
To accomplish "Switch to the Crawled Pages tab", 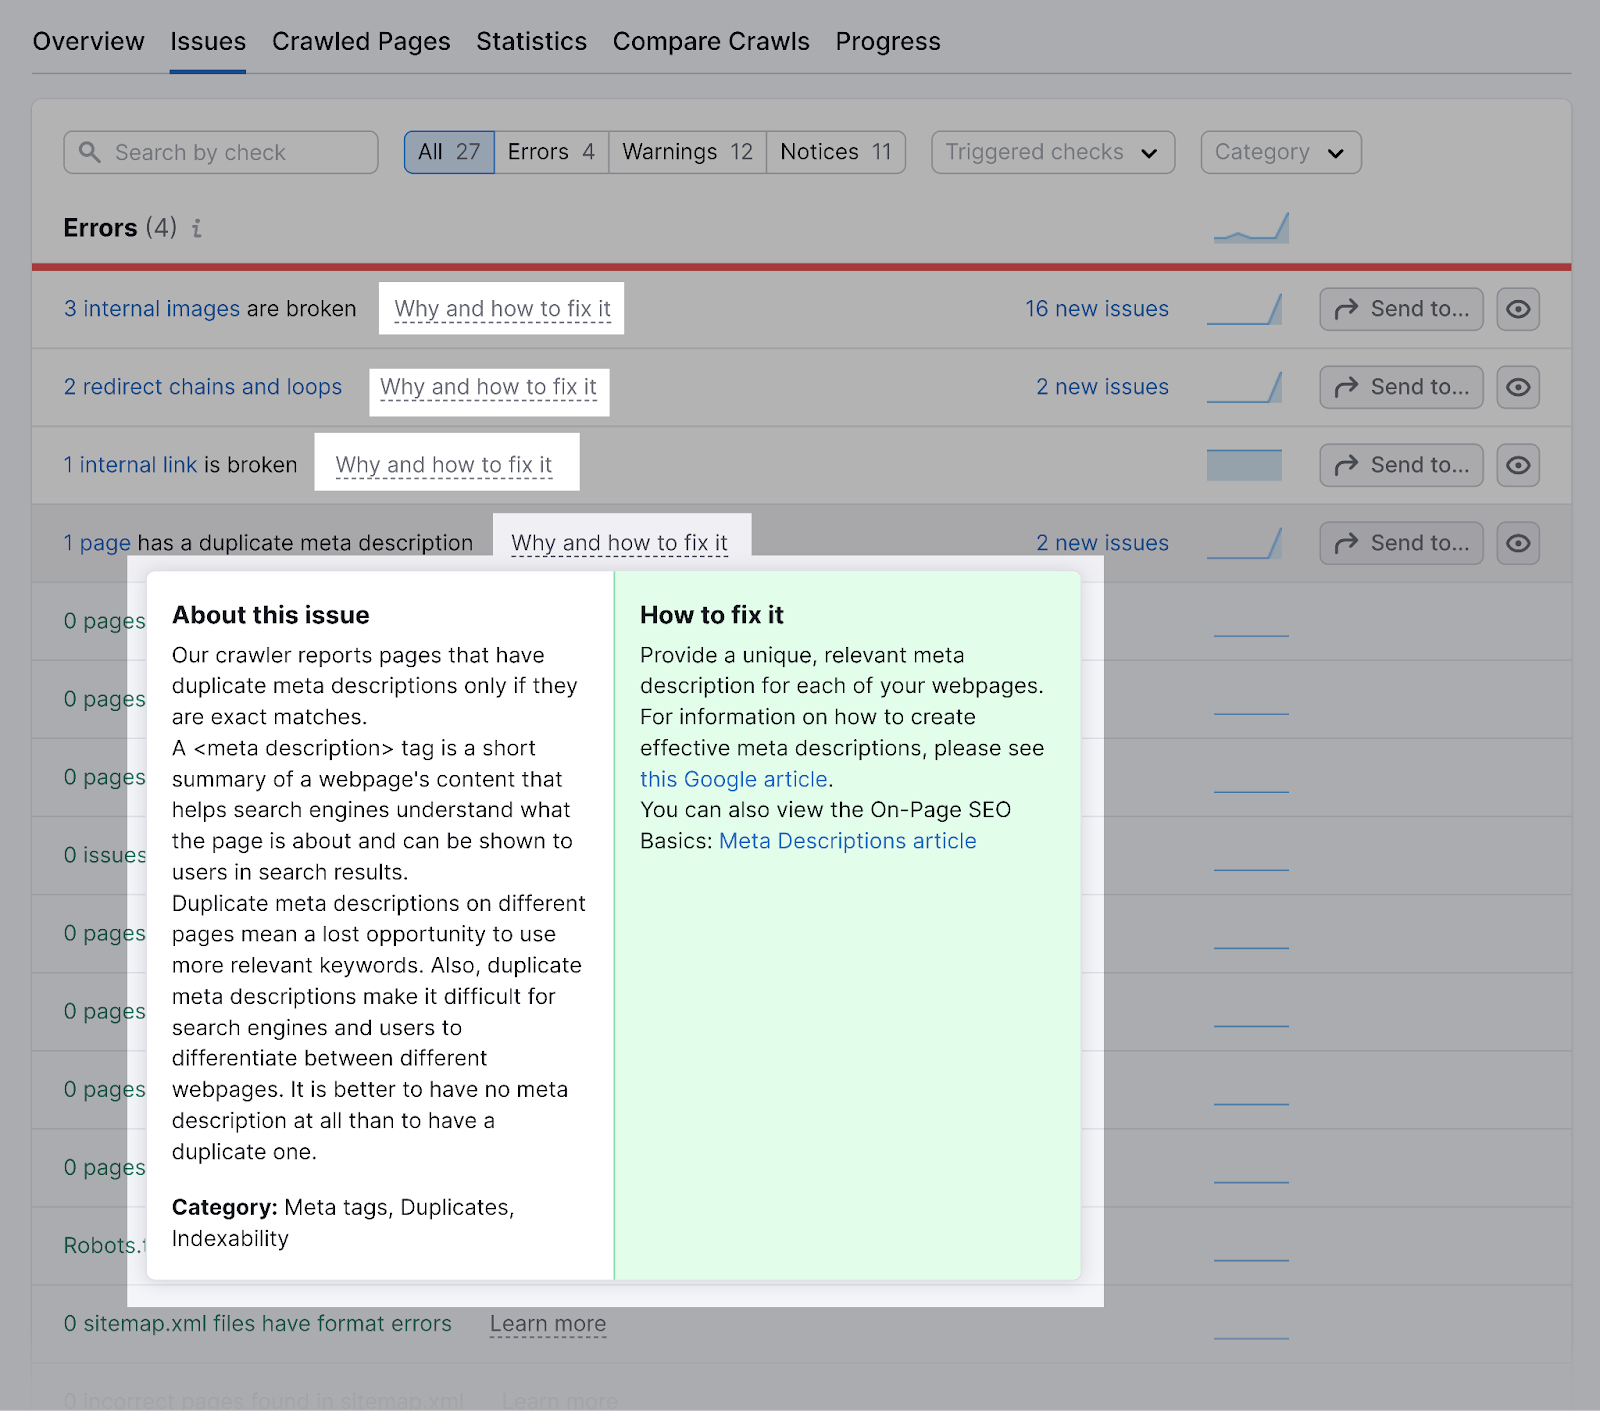I will [x=361, y=41].
